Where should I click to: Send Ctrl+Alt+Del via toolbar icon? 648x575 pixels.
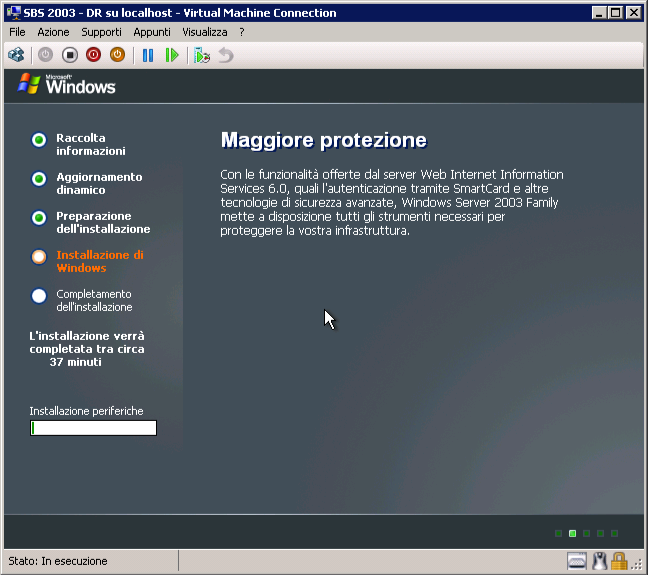(x=16, y=55)
